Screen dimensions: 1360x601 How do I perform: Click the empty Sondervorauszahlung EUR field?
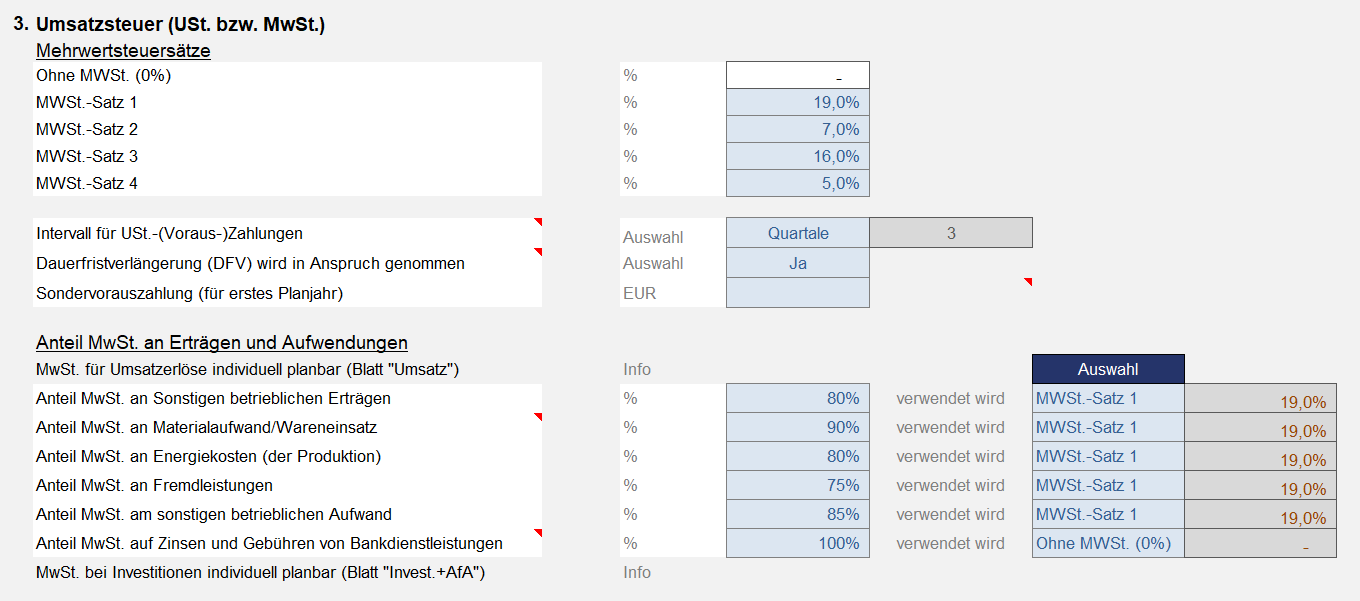click(798, 292)
